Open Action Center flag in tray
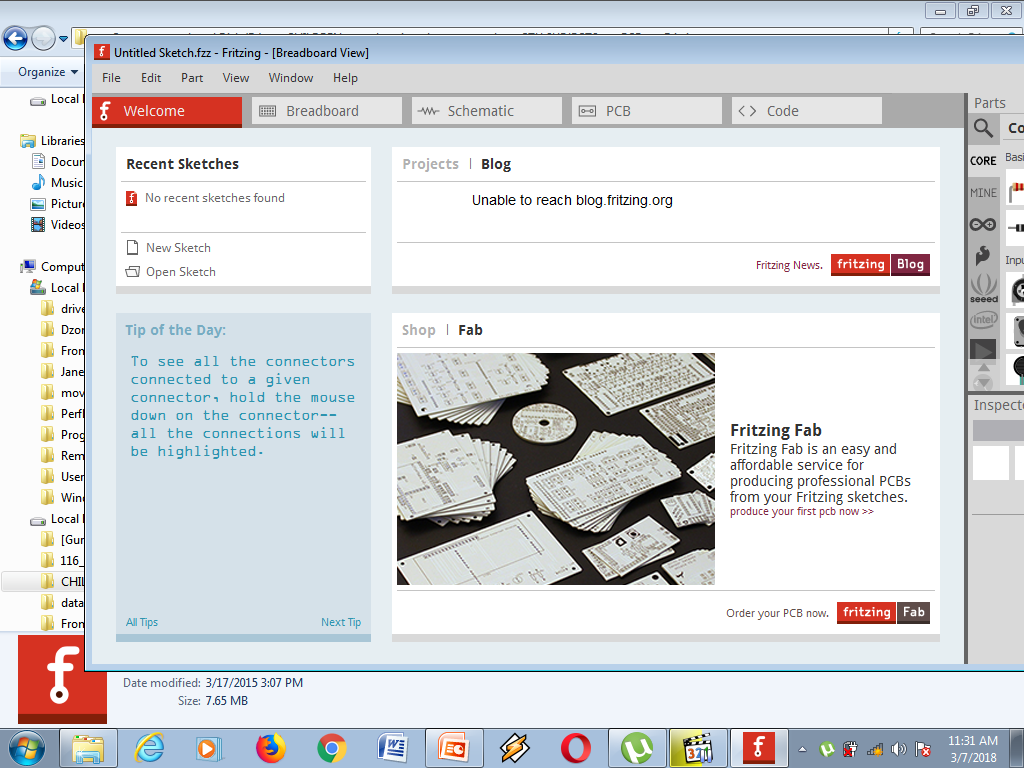 tap(923, 749)
